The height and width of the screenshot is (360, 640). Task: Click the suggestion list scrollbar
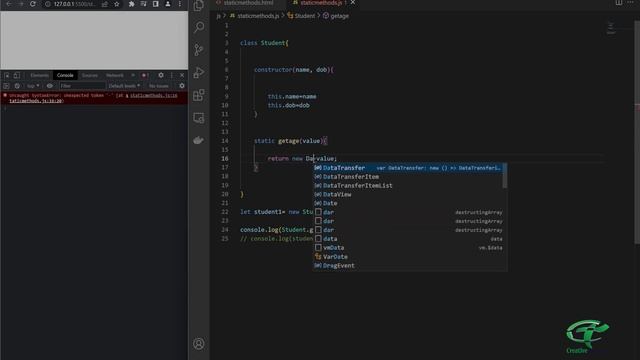(505, 176)
